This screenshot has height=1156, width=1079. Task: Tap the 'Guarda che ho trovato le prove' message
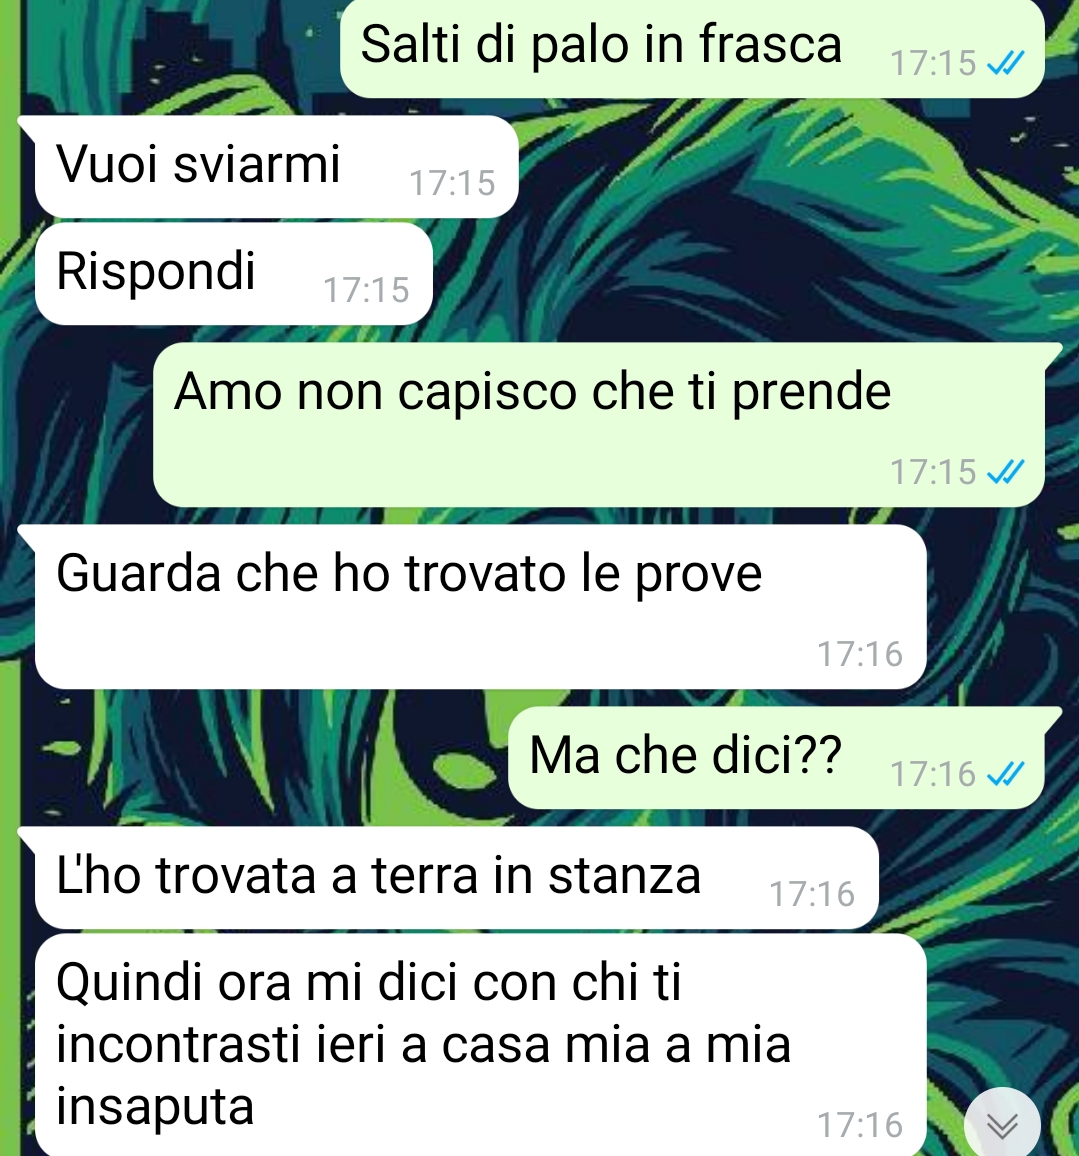pyautogui.click(x=481, y=607)
